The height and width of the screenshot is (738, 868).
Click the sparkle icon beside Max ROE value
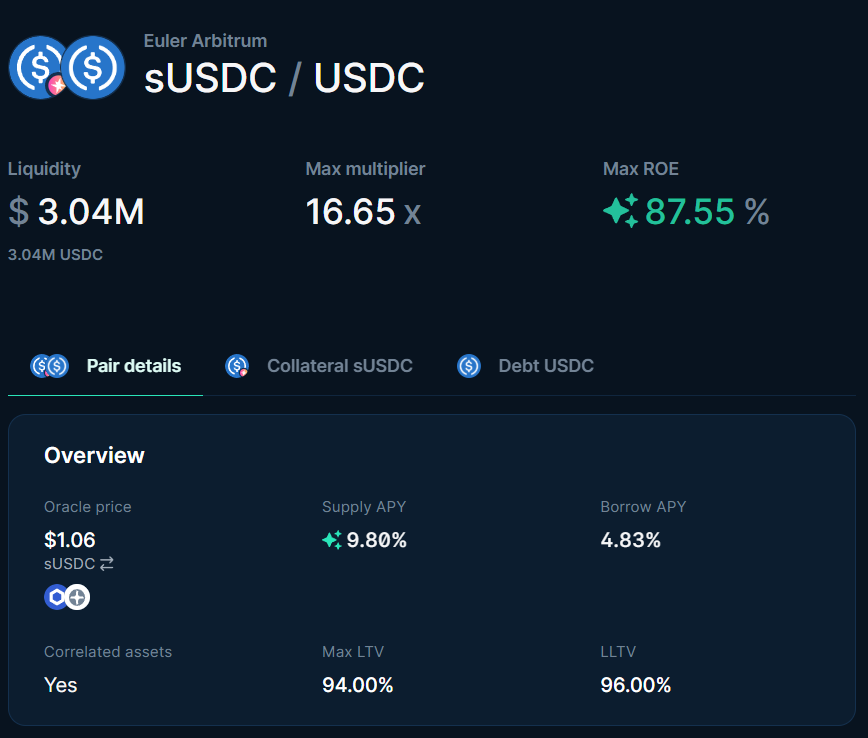coord(621,211)
